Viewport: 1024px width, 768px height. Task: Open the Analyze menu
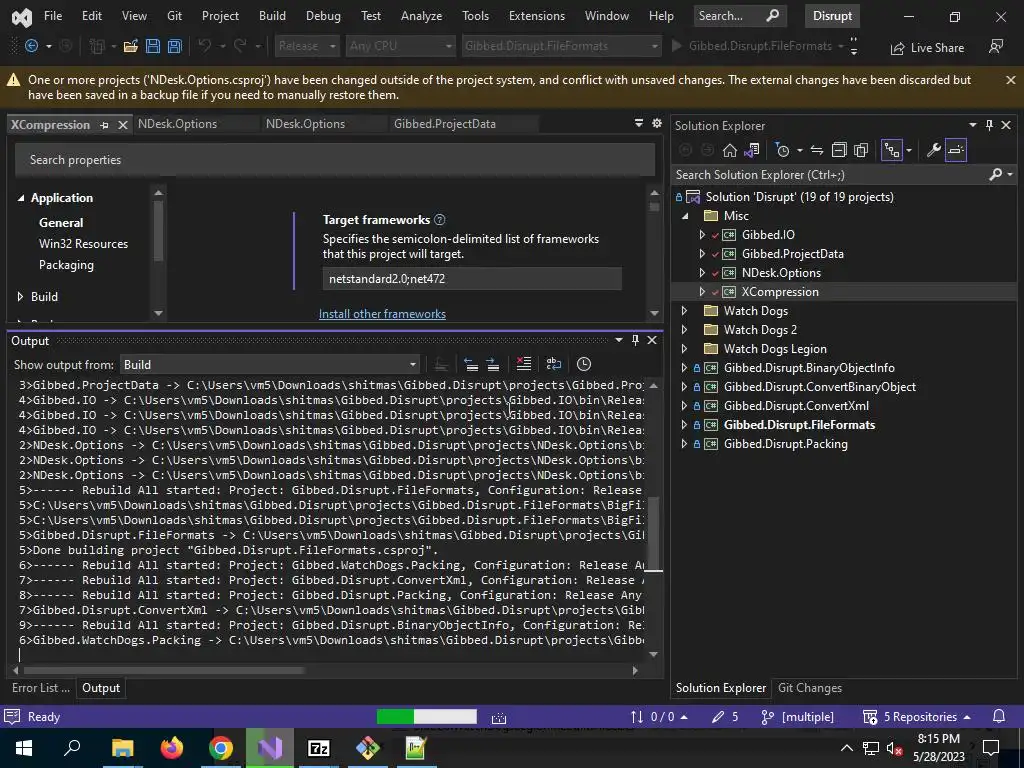pos(421,16)
